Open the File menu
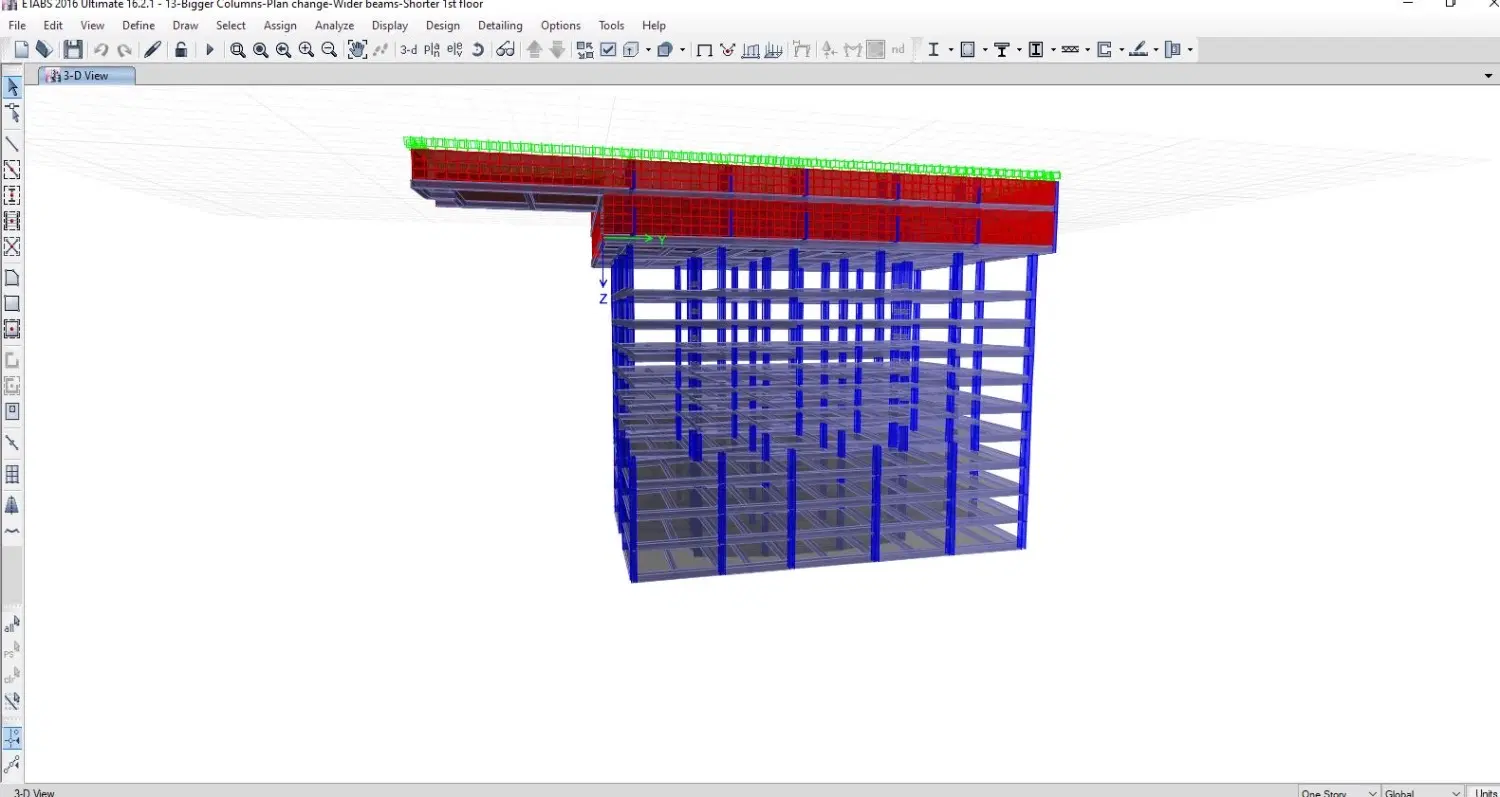 (x=17, y=25)
